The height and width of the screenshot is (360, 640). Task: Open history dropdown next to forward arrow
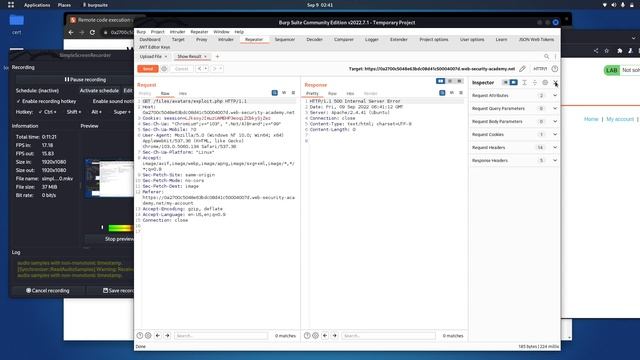point(221,69)
